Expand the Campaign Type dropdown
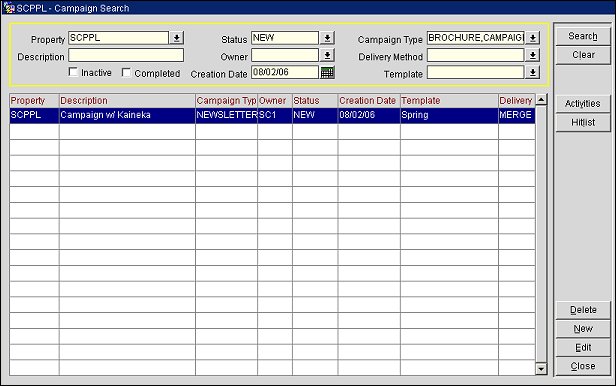This screenshot has width=616, height=386. [533, 38]
